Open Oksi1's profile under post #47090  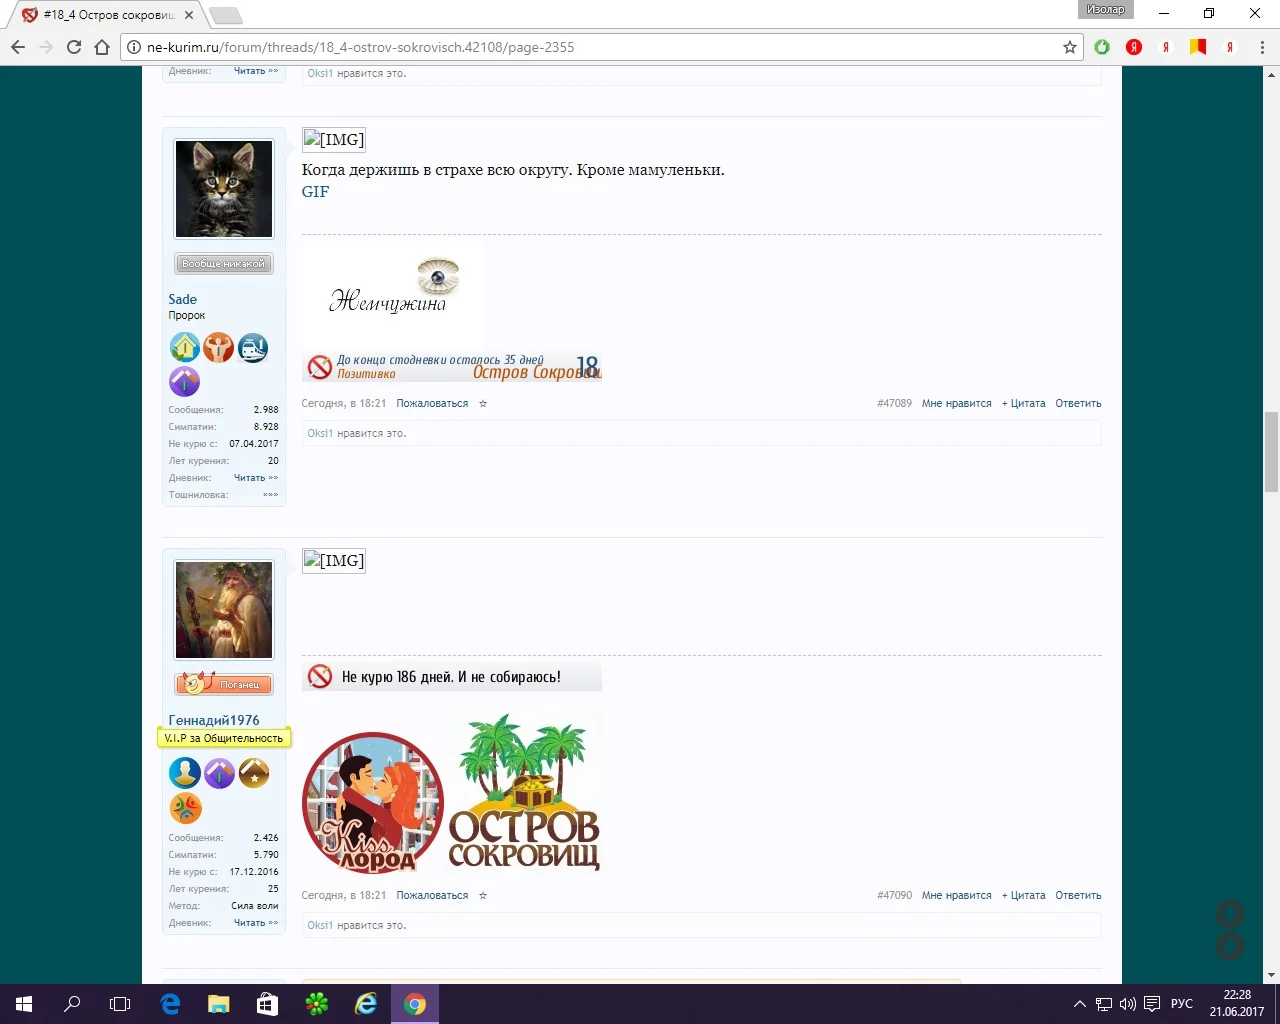point(320,926)
